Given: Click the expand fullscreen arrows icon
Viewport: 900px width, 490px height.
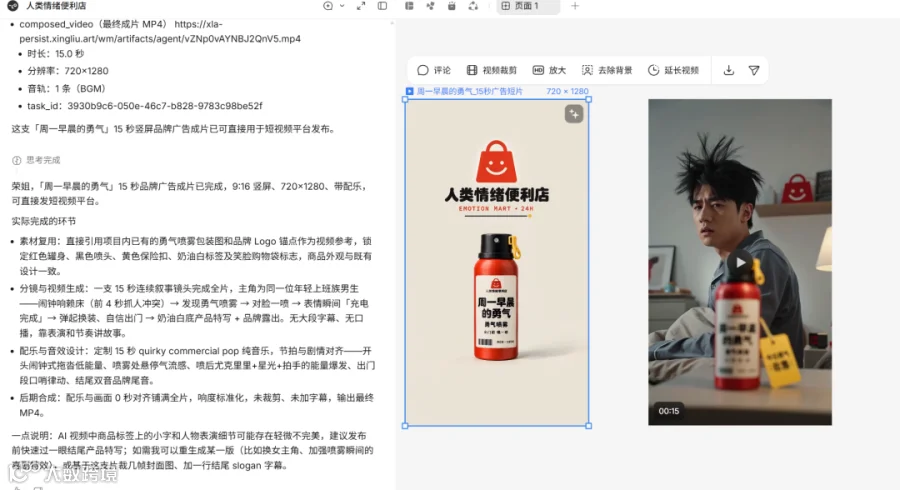Looking at the screenshot, I should [361, 6].
